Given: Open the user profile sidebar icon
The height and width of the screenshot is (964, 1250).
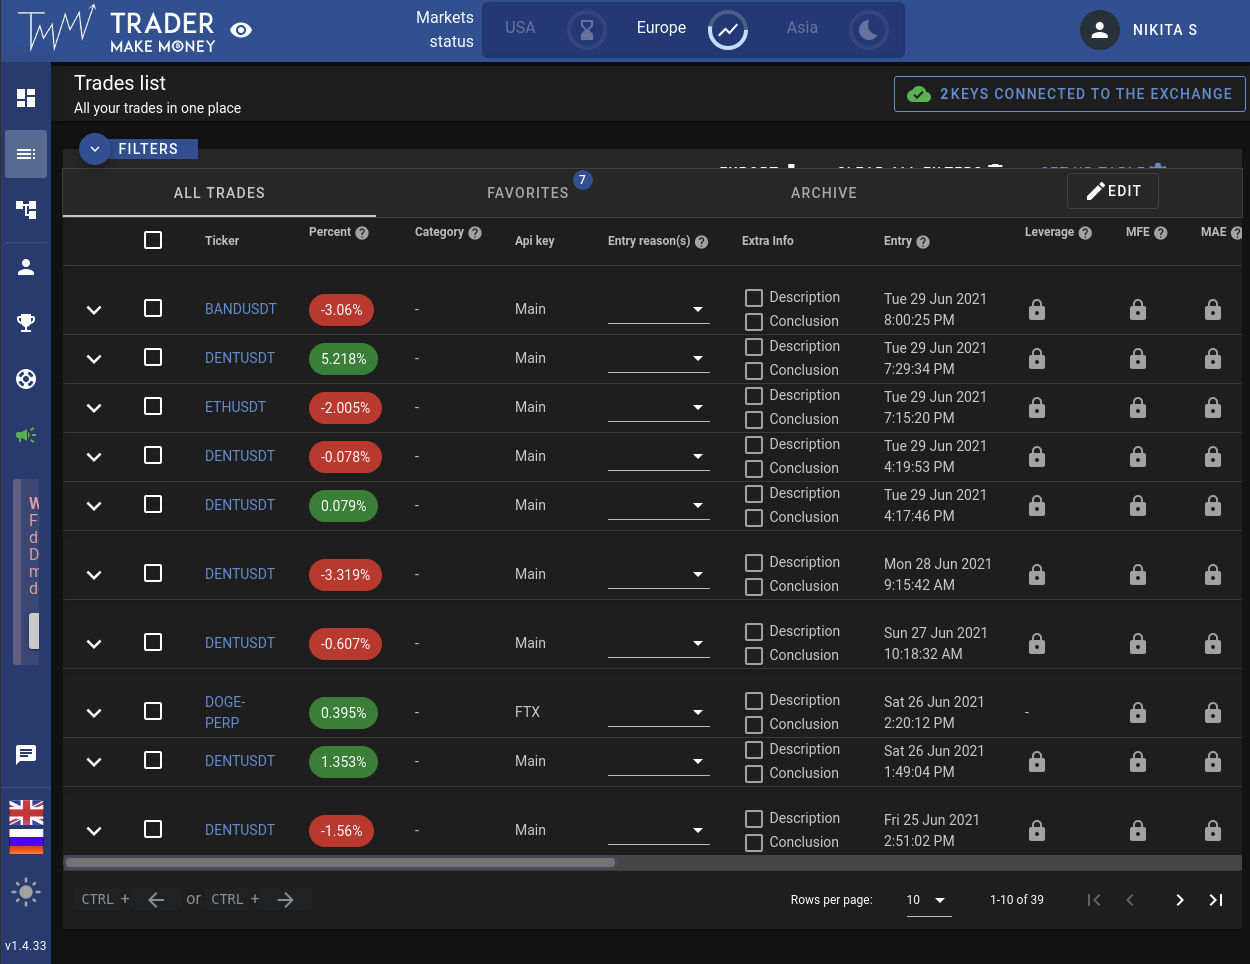Looking at the screenshot, I should (25, 266).
